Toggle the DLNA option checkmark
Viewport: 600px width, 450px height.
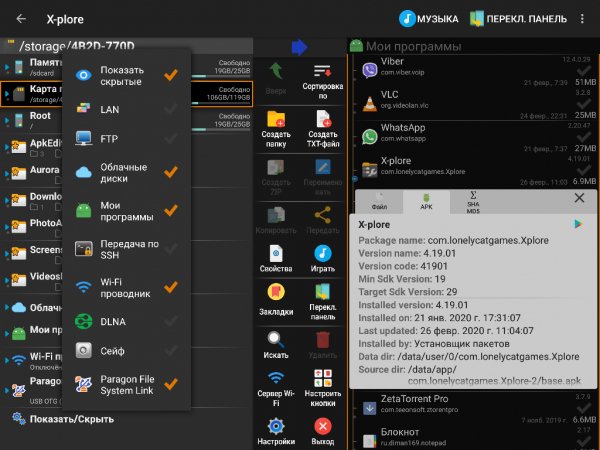pos(171,321)
